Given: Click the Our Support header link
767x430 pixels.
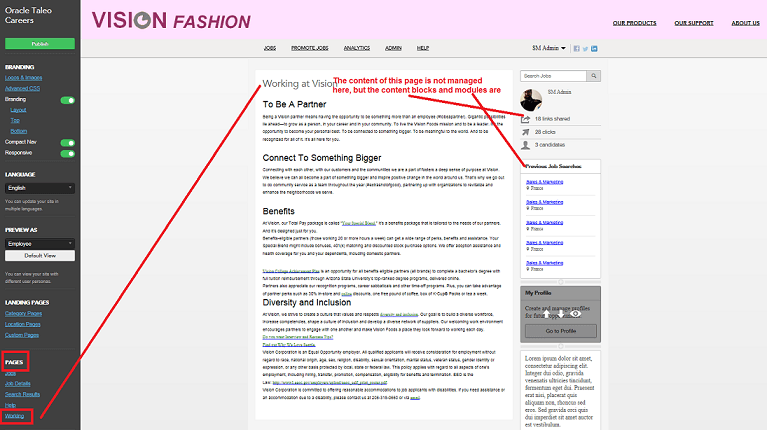Looking at the screenshot, I should coord(694,23).
